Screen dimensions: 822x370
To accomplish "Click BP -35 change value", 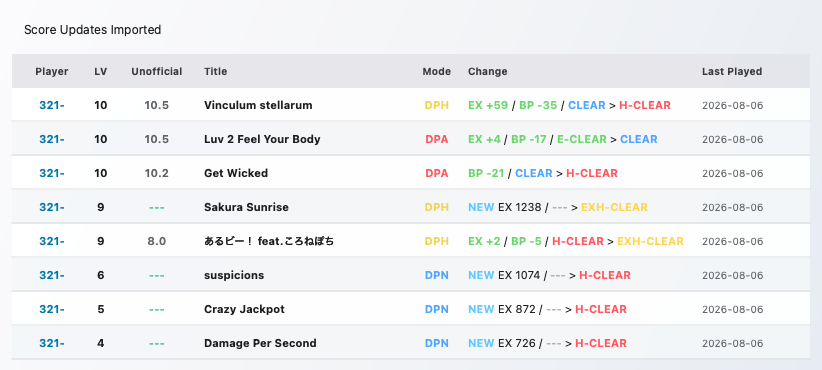I will [x=538, y=105].
